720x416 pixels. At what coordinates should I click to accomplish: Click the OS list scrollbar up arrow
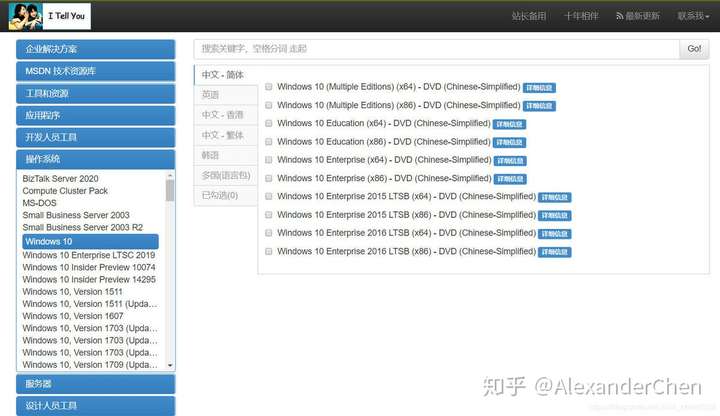(x=170, y=175)
